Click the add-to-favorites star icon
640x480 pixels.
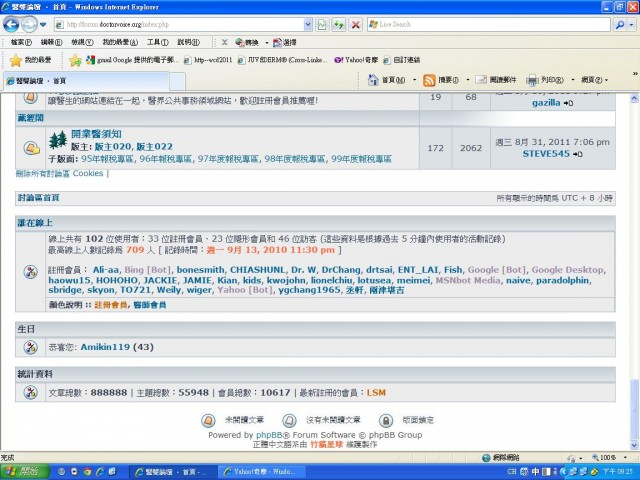click(75, 60)
